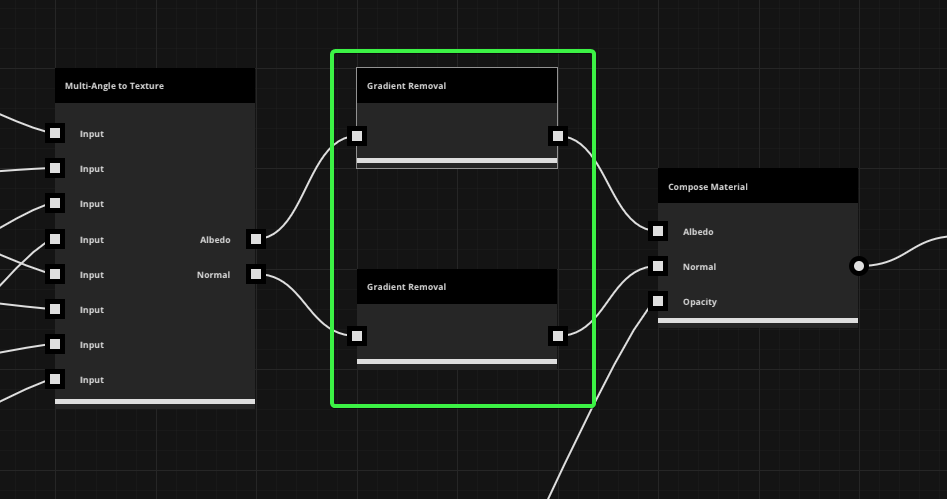Click the white bar under upper Gradient Removal
Screen dimensions: 947x499
tap(456, 160)
